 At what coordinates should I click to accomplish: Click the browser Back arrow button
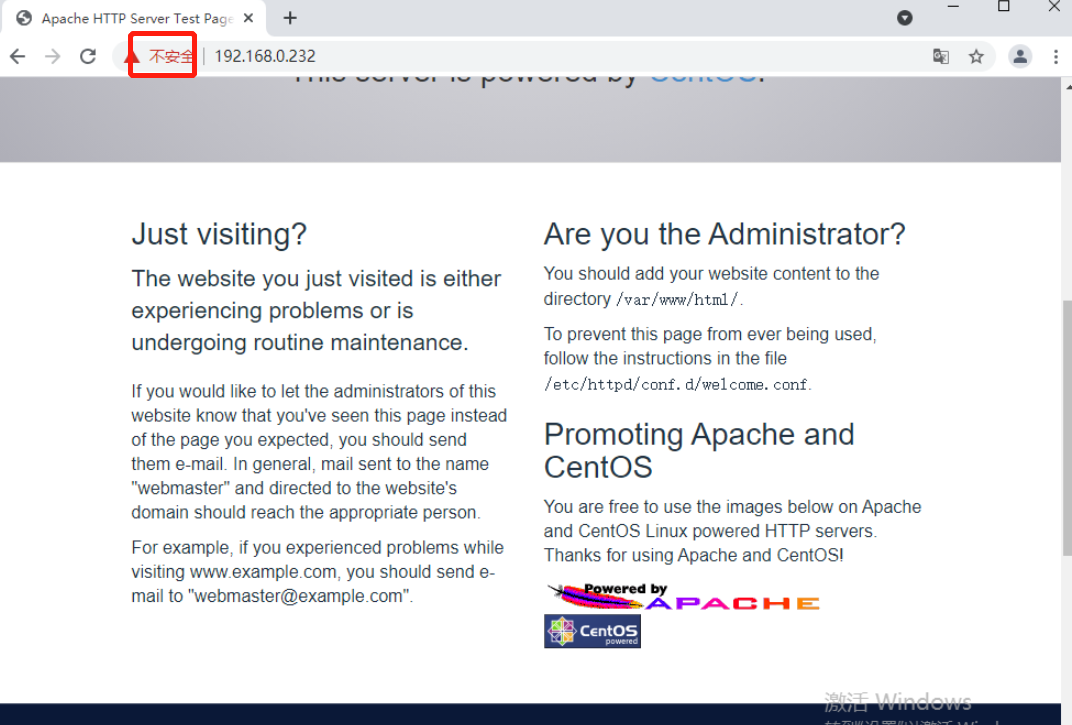[17, 57]
